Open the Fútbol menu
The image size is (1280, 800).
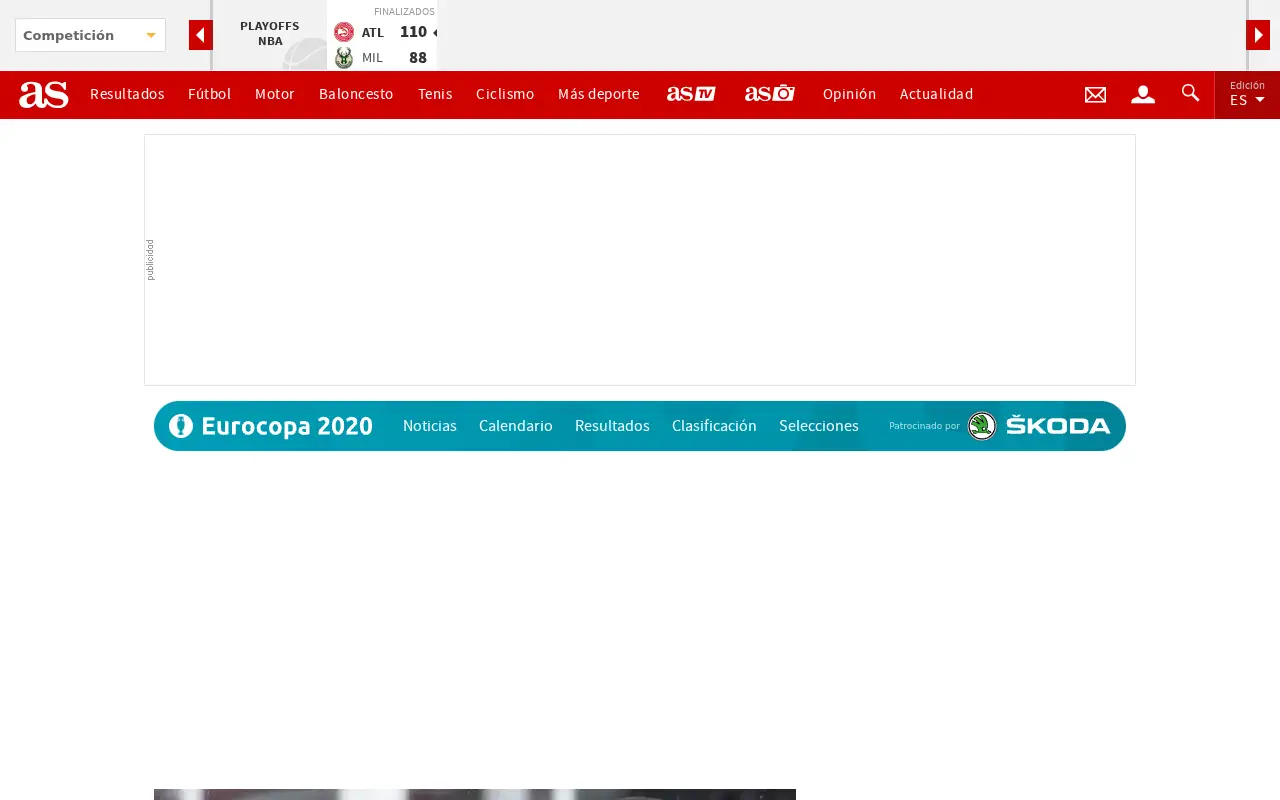[x=209, y=94]
